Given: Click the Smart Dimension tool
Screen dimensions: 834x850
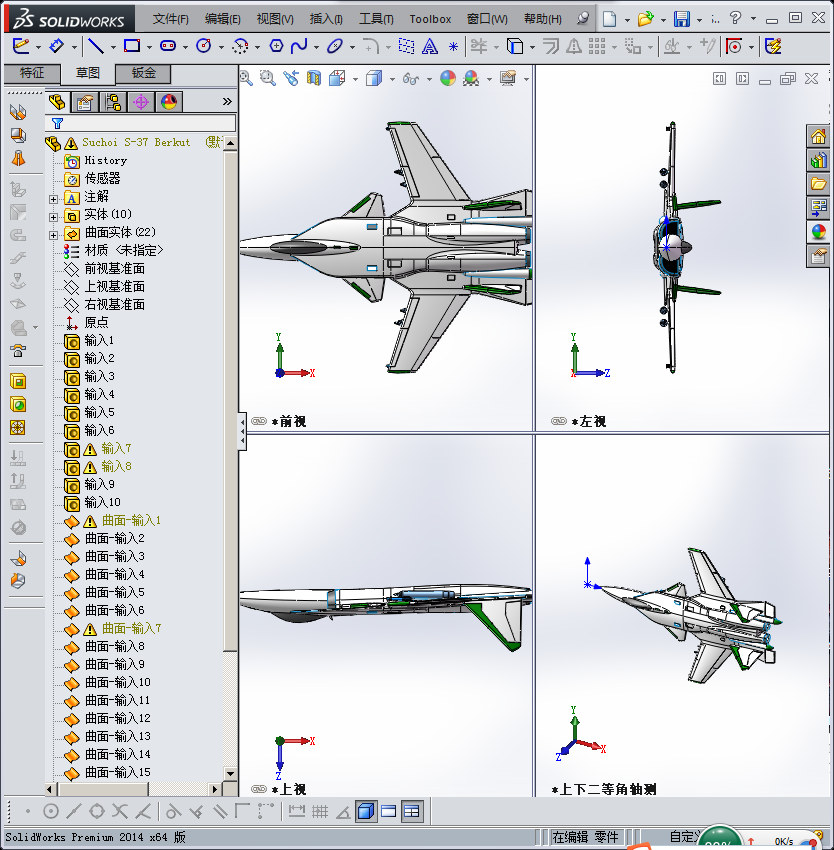Looking at the screenshot, I should tap(56, 47).
